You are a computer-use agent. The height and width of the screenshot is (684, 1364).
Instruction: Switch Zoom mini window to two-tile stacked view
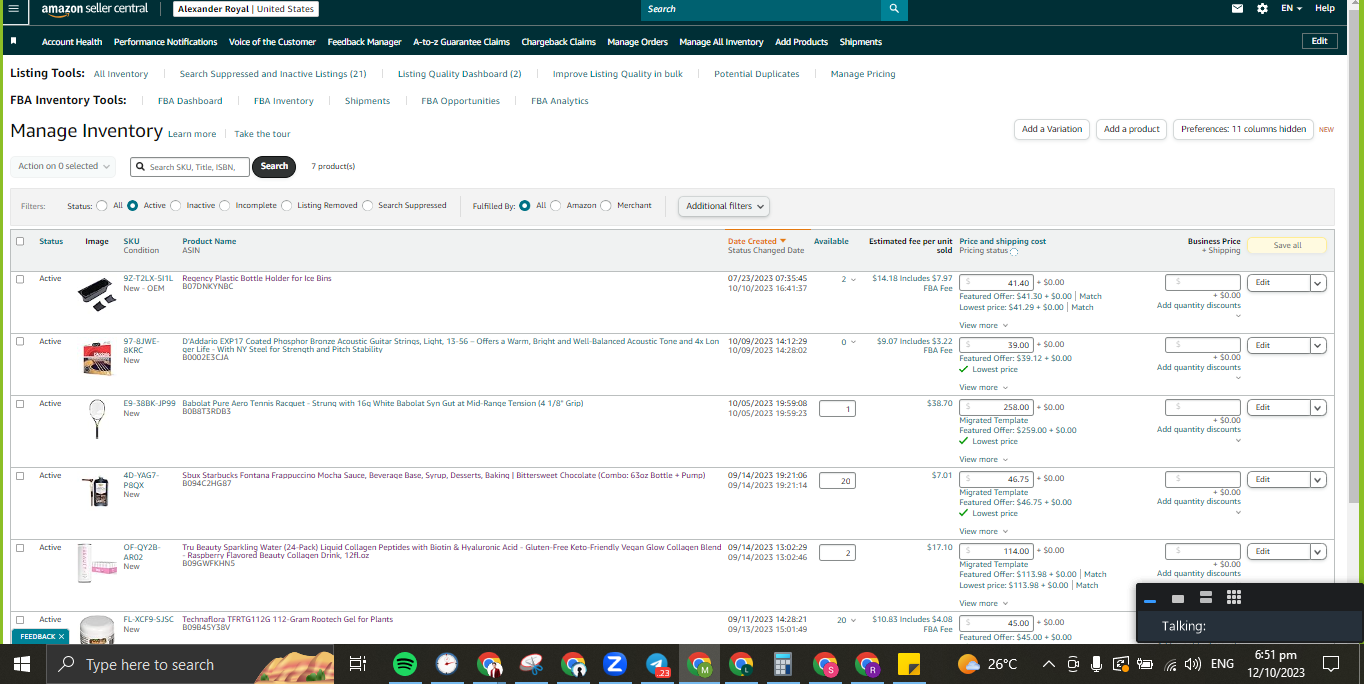coord(1206,597)
